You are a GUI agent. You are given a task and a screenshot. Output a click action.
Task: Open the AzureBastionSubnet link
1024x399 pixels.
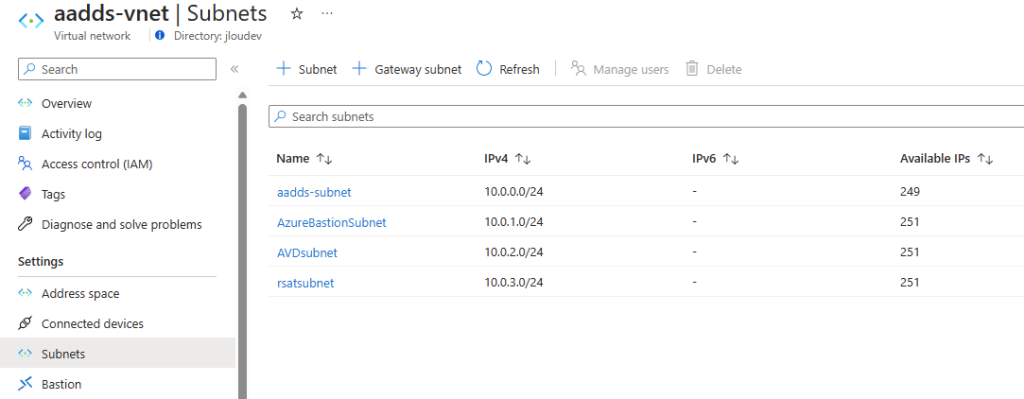[332, 222]
